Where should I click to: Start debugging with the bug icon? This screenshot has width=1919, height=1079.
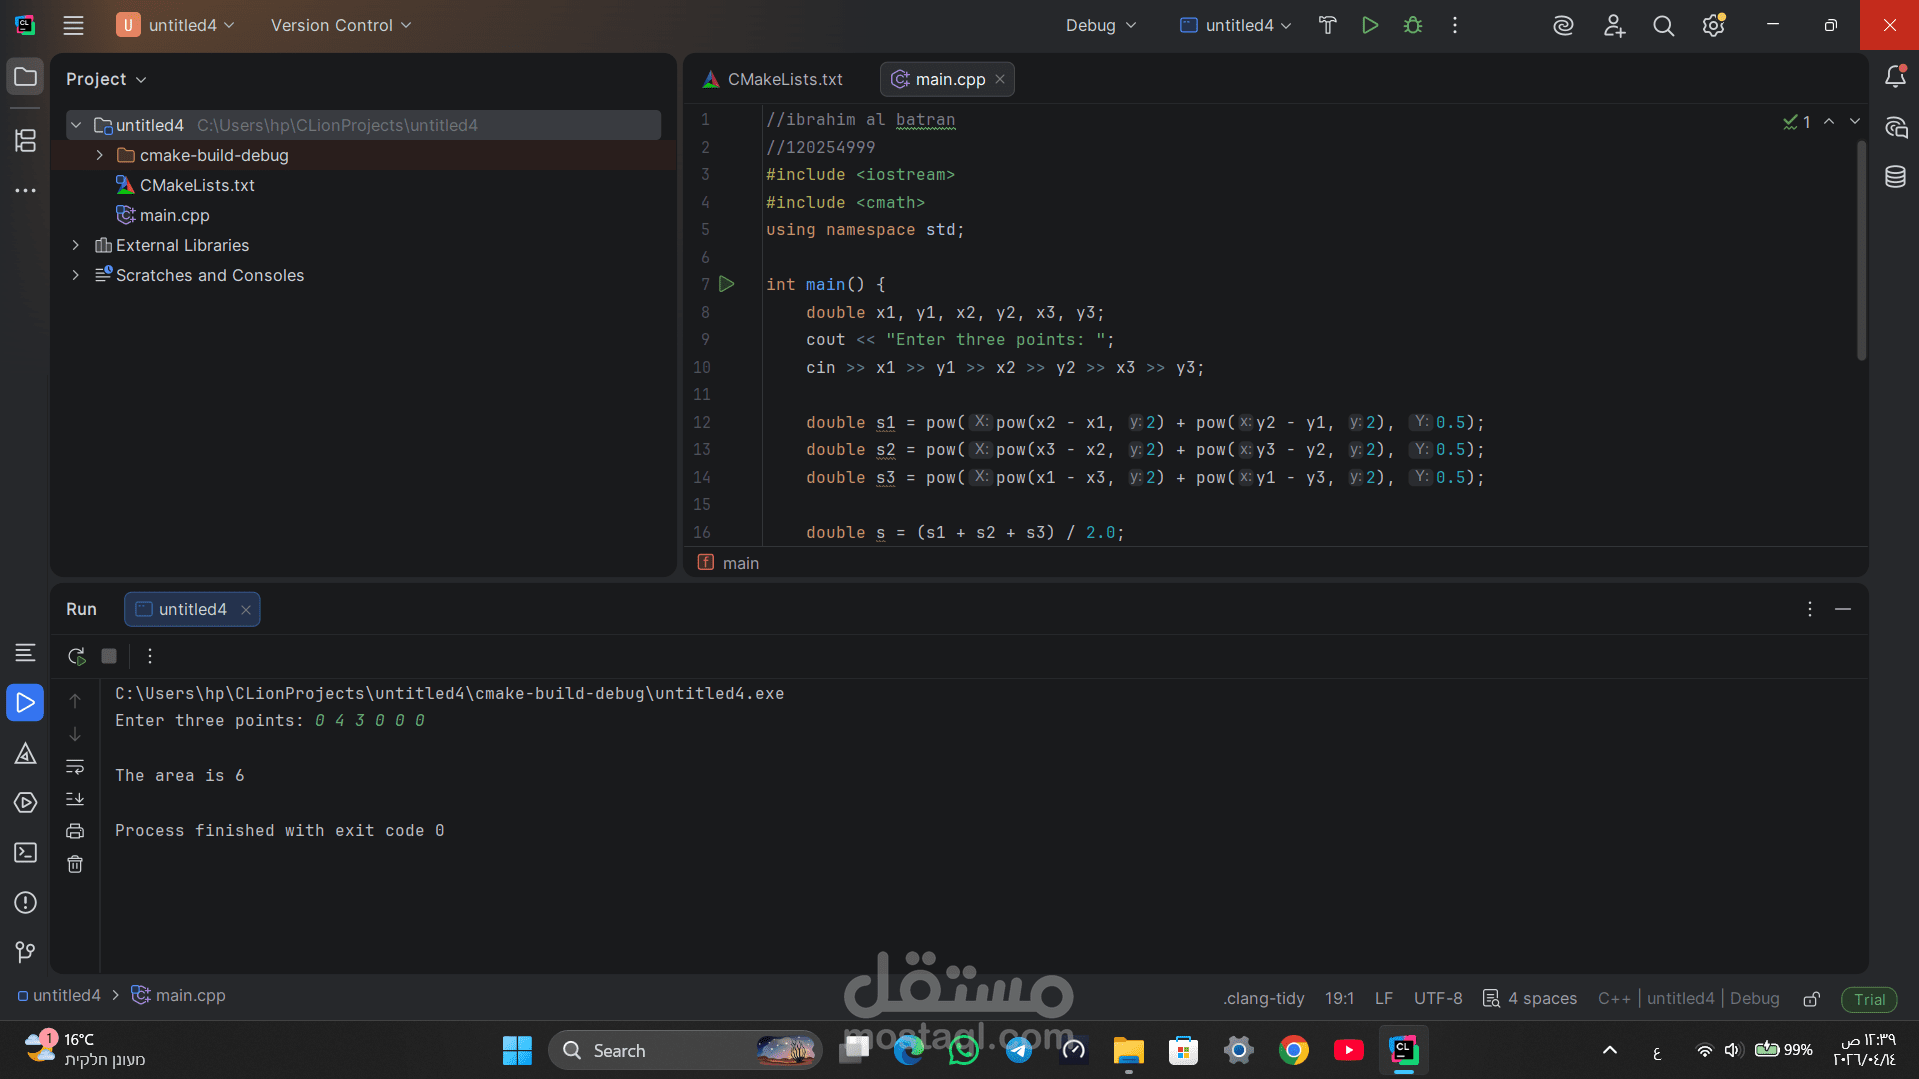tap(1412, 25)
